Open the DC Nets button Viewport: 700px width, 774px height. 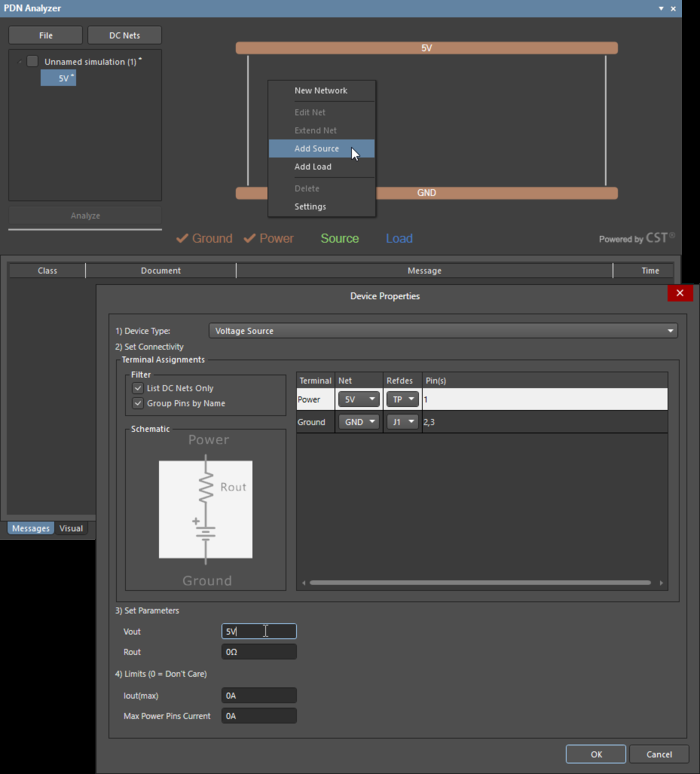pyautogui.click(x=124, y=36)
